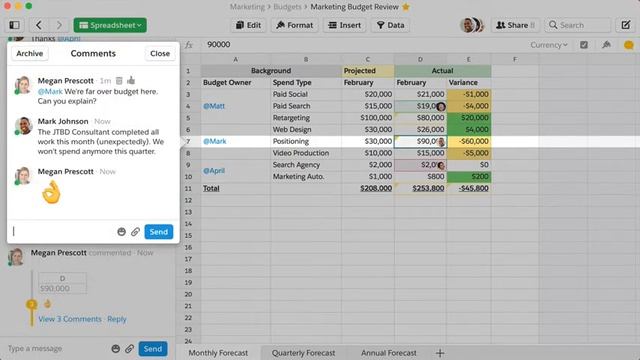
Task: Click Send beside Type a message
Action: (x=153, y=349)
